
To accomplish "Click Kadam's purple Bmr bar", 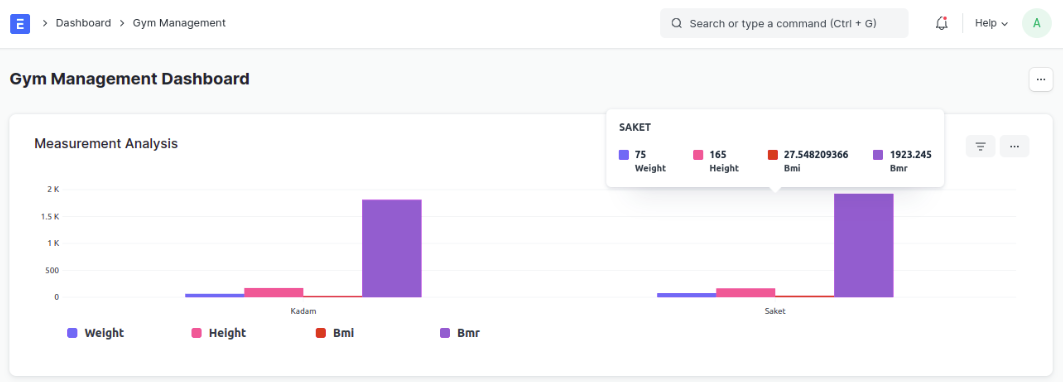I will [x=392, y=248].
